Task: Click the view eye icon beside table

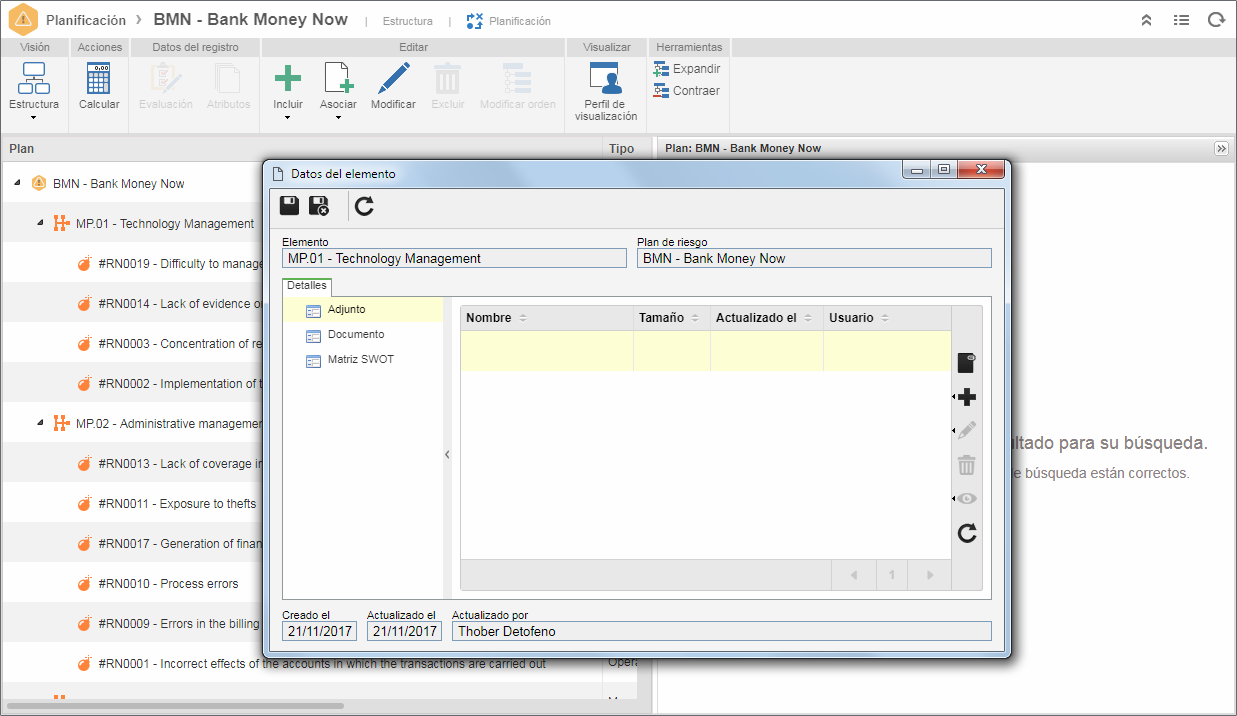Action: pyautogui.click(x=966, y=499)
